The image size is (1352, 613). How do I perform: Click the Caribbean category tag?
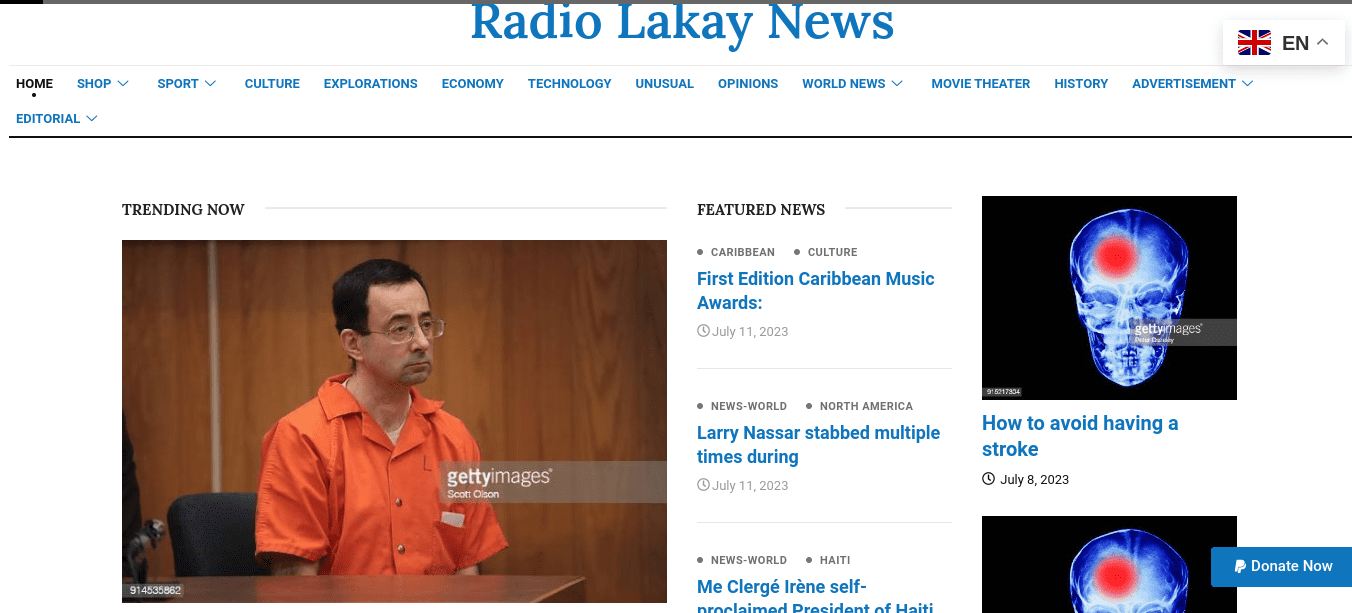point(742,252)
